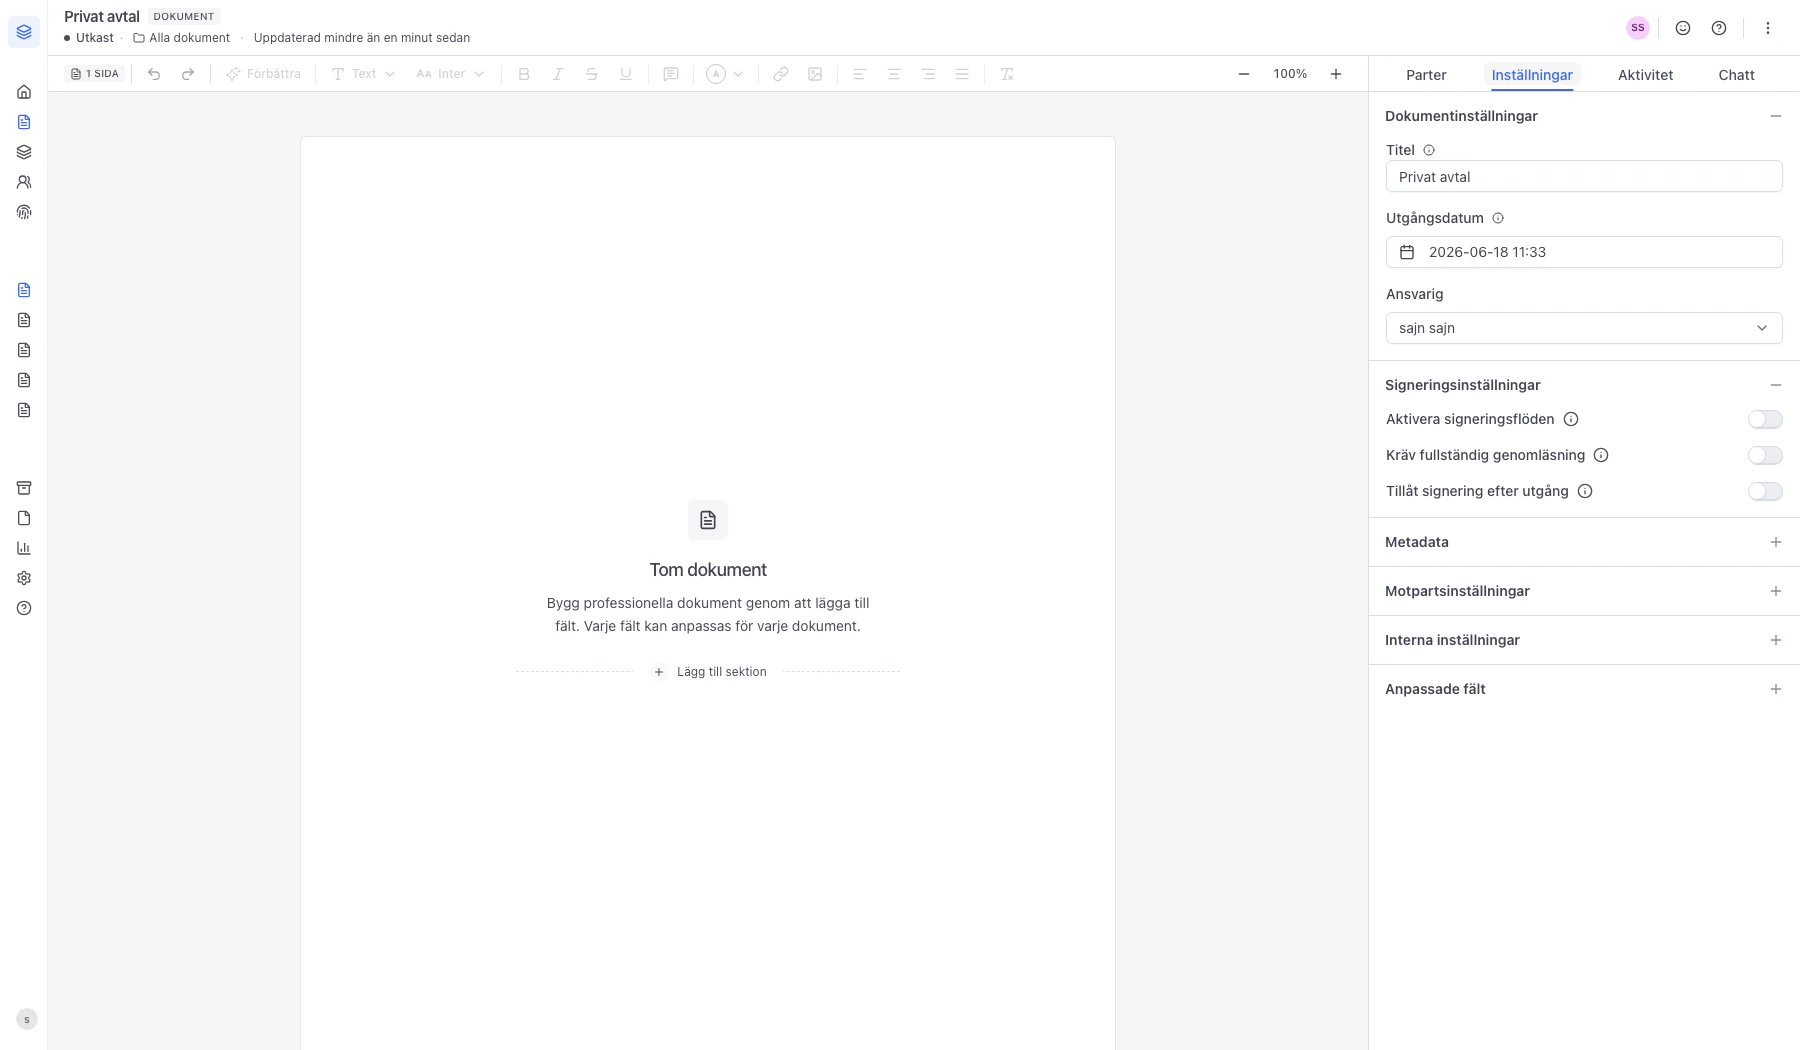Insert an image

pos(815,74)
